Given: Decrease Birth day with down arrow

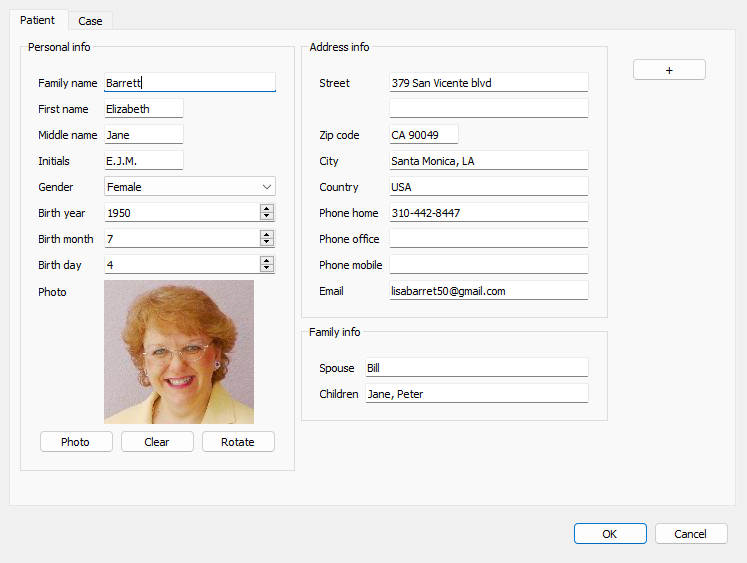Looking at the screenshot, I should coord(267,268).
